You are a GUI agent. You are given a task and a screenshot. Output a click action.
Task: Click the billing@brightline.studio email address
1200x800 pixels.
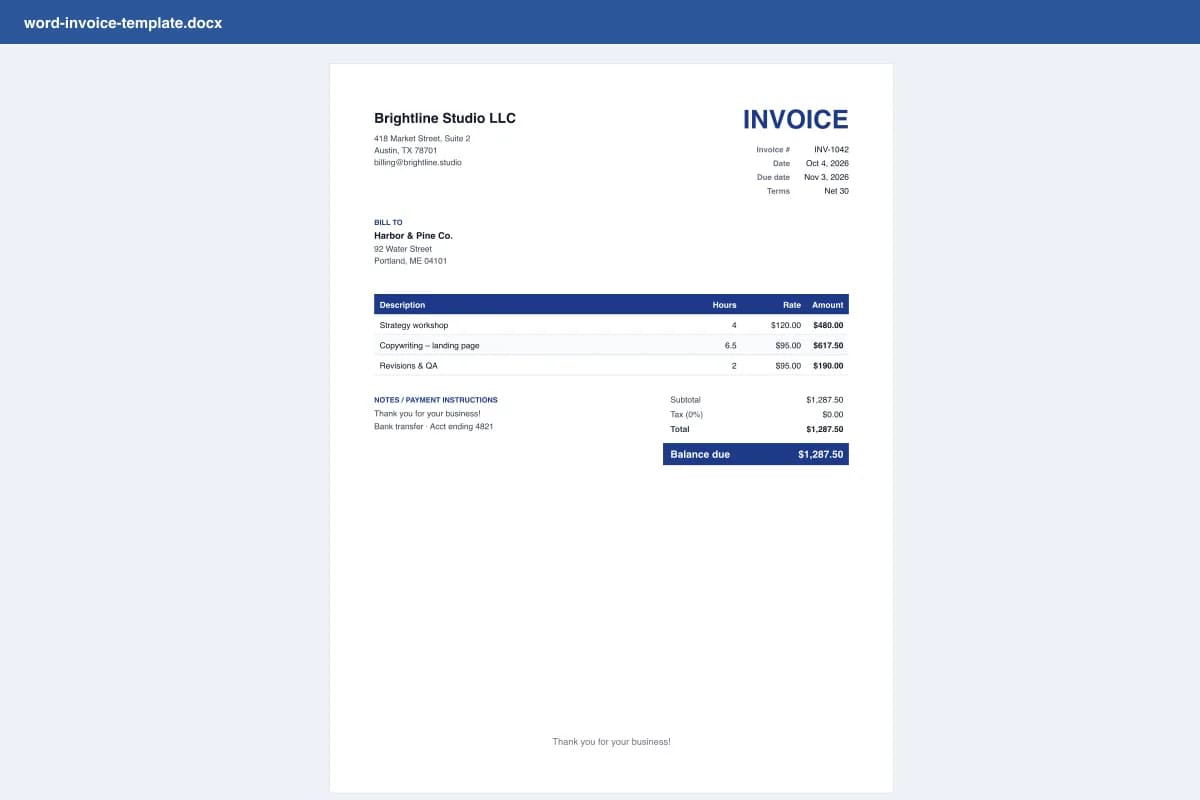coord(418,162)
